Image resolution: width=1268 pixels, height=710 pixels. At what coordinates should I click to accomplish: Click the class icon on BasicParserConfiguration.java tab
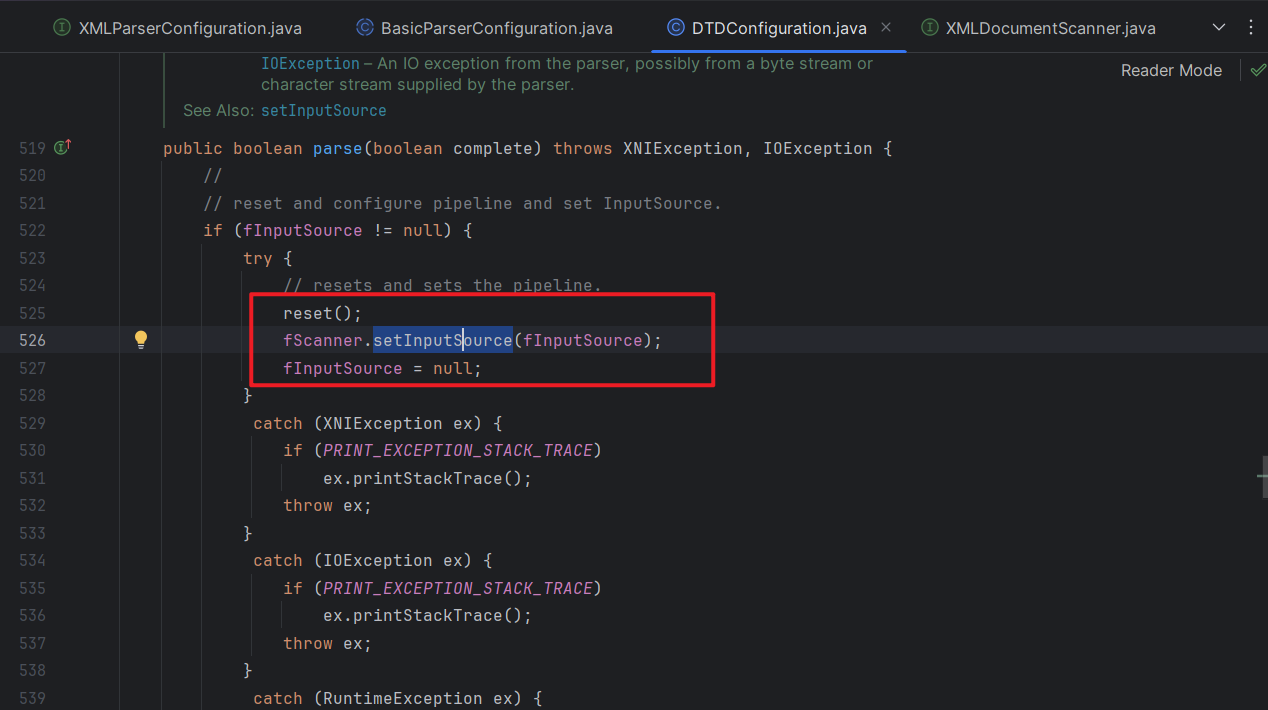click(364, 28)
